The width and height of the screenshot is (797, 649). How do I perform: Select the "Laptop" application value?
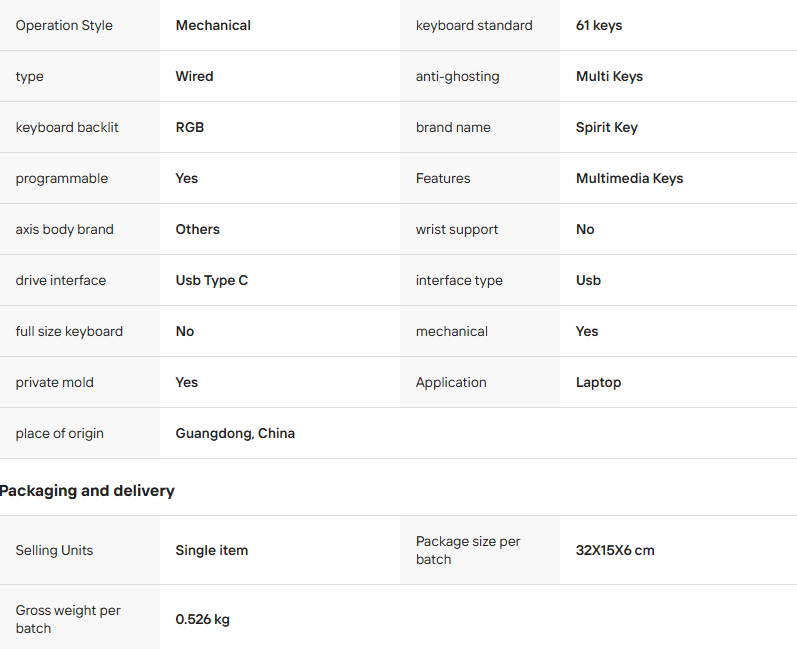click(598, 382)
